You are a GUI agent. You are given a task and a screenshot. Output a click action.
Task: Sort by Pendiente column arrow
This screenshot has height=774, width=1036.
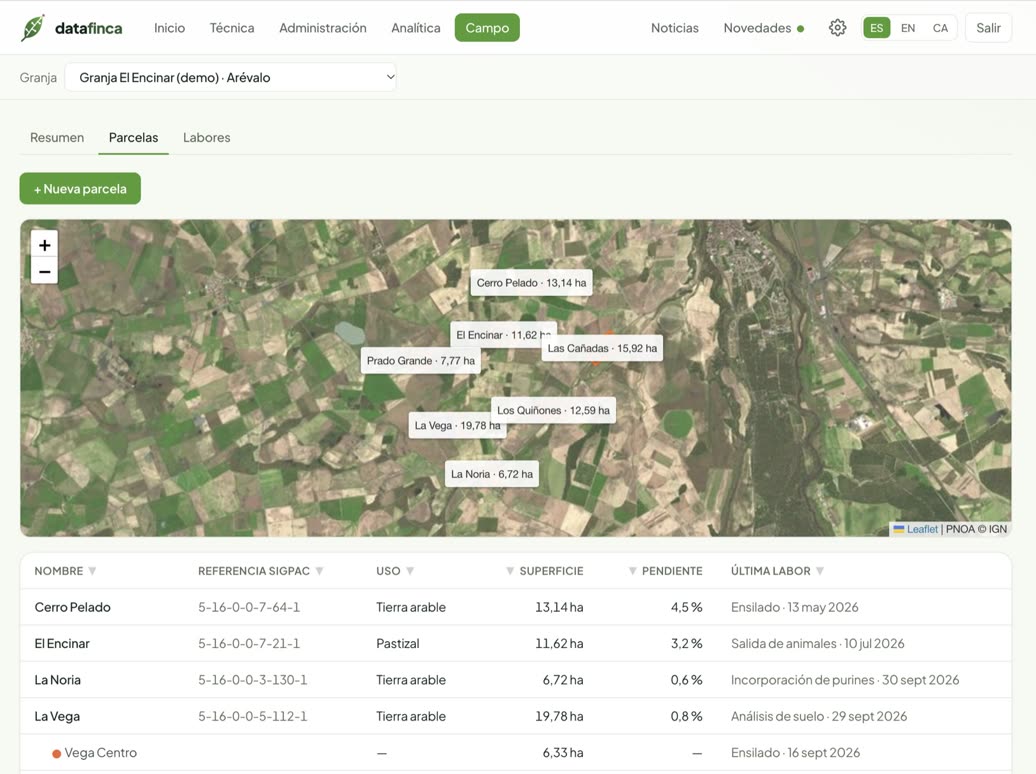(x=632, y=571)
